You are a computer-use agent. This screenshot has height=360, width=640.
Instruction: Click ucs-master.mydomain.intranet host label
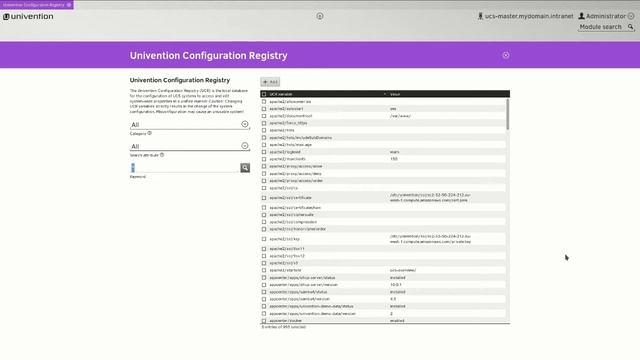pos(529,16)
